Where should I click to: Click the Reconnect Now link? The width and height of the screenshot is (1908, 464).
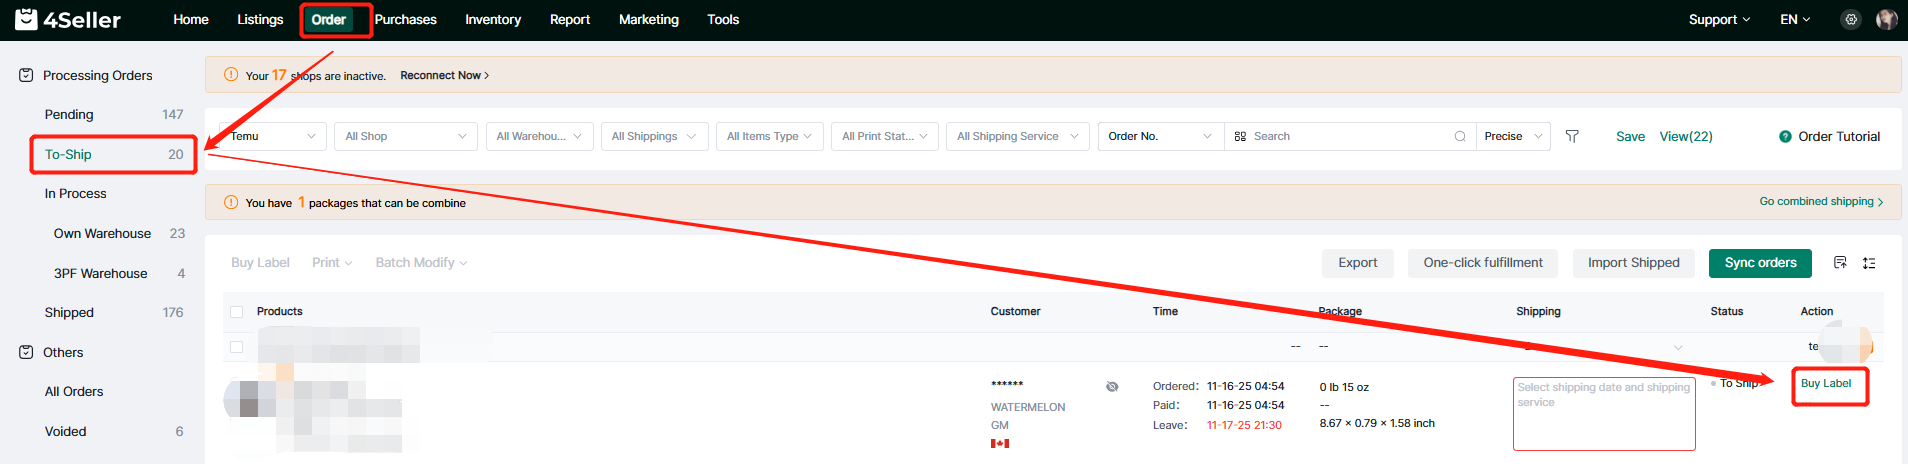pyautogui.click(x=444, y=76)
